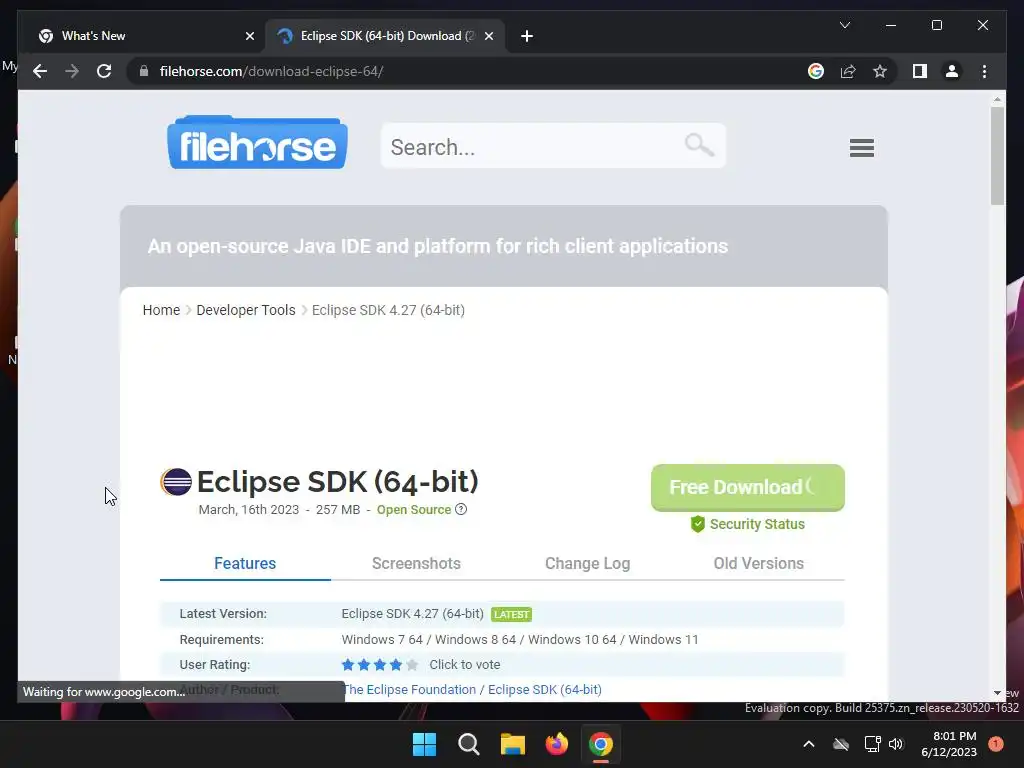The height and width of the screenshot is (768, 1024).
Task: Click the page vertical scrollbar thumb
Action: pos(997,155)
